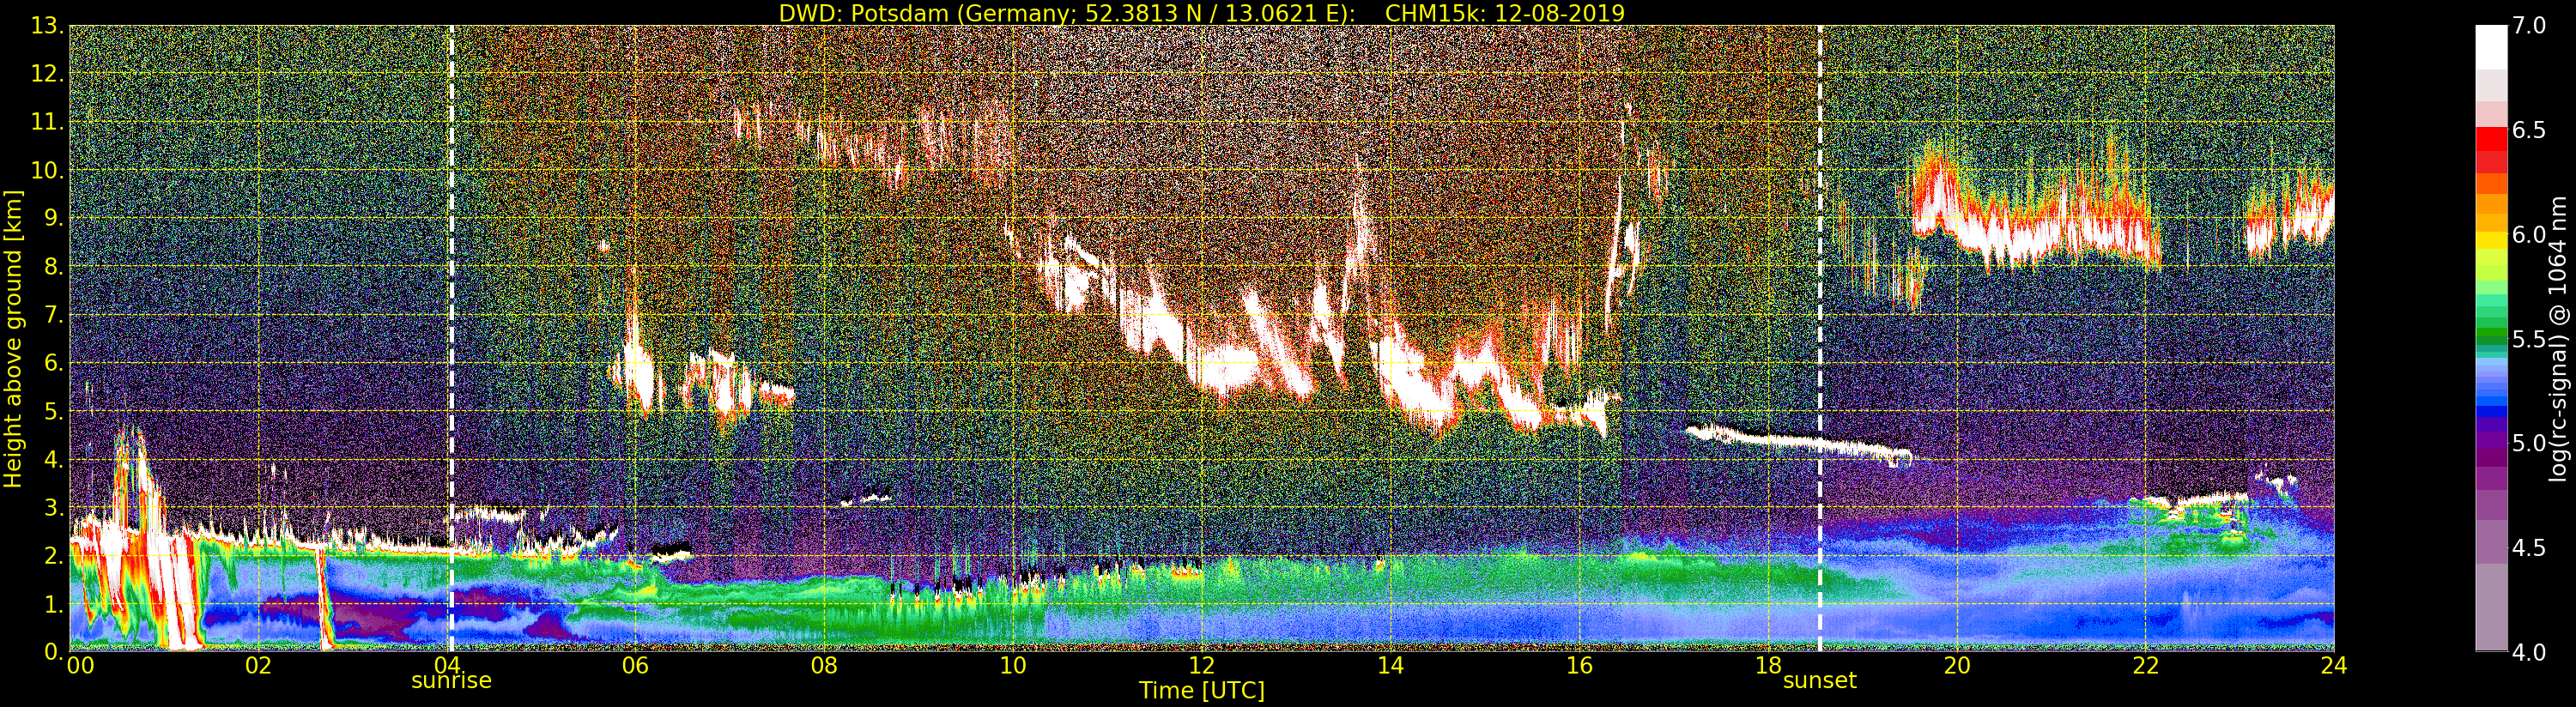
Task: Click the time-axis tick label '14'
Action: point(1390,665)
